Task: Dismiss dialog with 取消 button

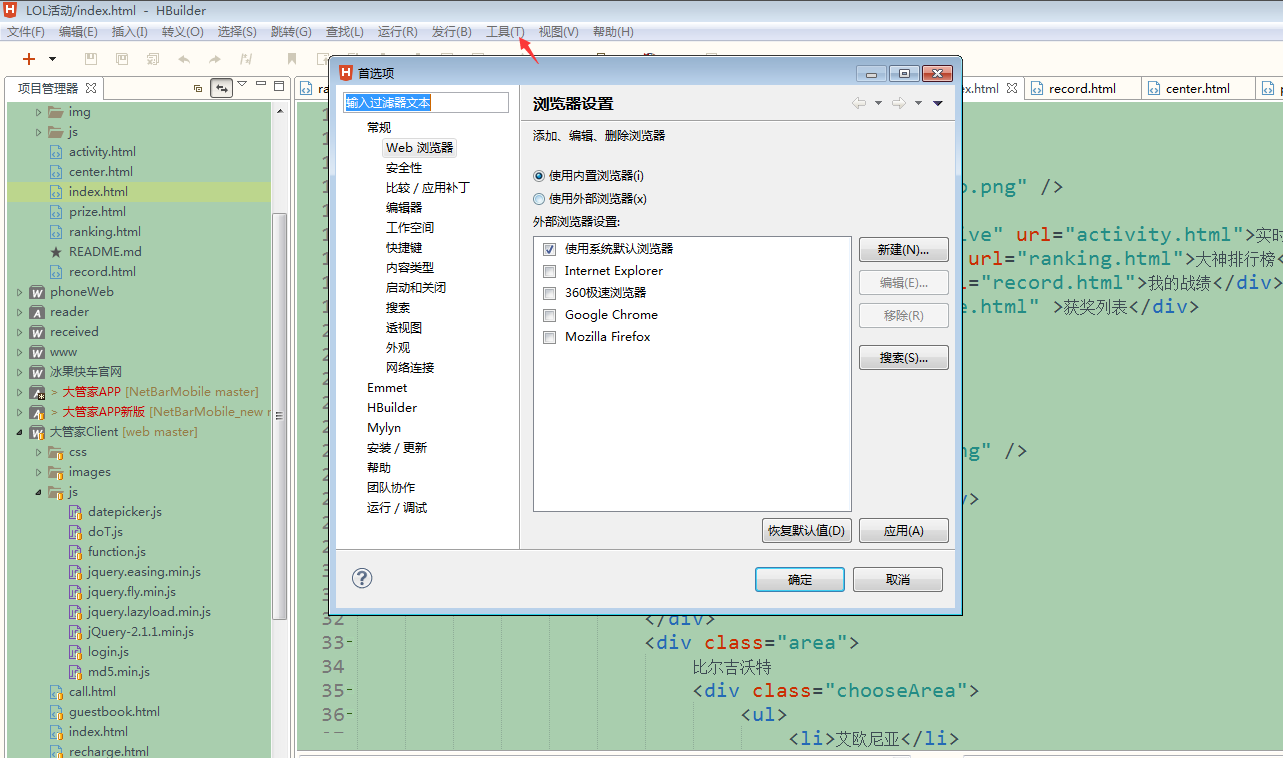Action: (x=898, y=580)
